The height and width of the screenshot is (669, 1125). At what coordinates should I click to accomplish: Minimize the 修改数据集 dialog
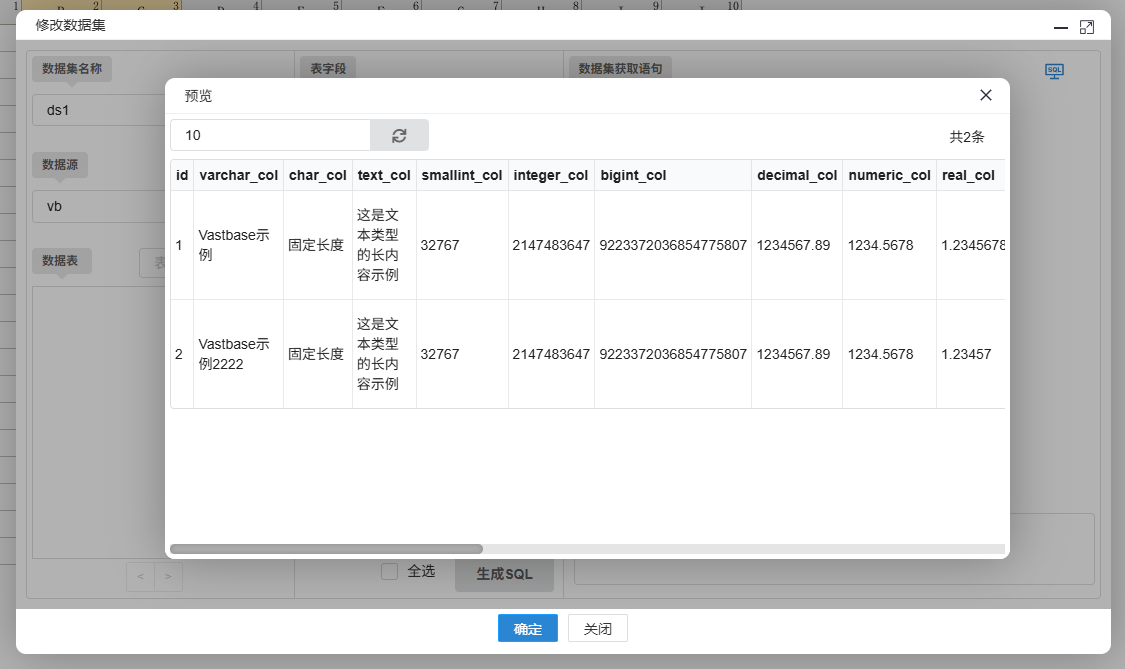(x=1061, y=27)
